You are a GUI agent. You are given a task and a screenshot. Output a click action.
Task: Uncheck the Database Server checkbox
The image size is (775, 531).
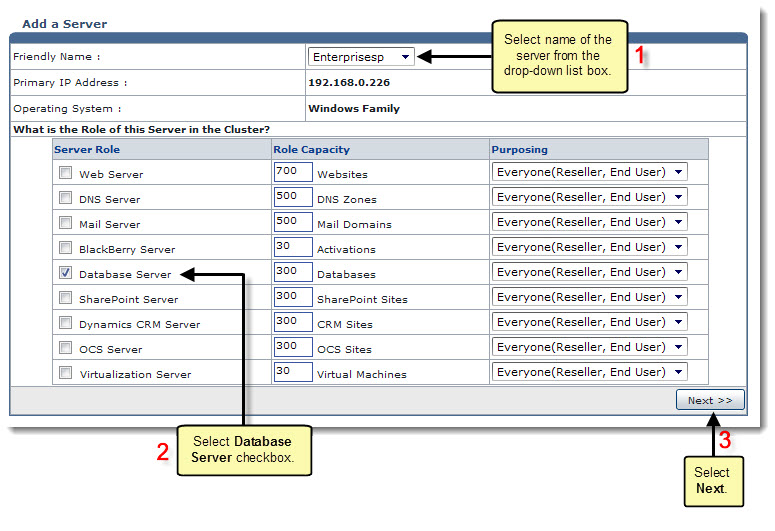pyautogui.click(x=65, y=272)
